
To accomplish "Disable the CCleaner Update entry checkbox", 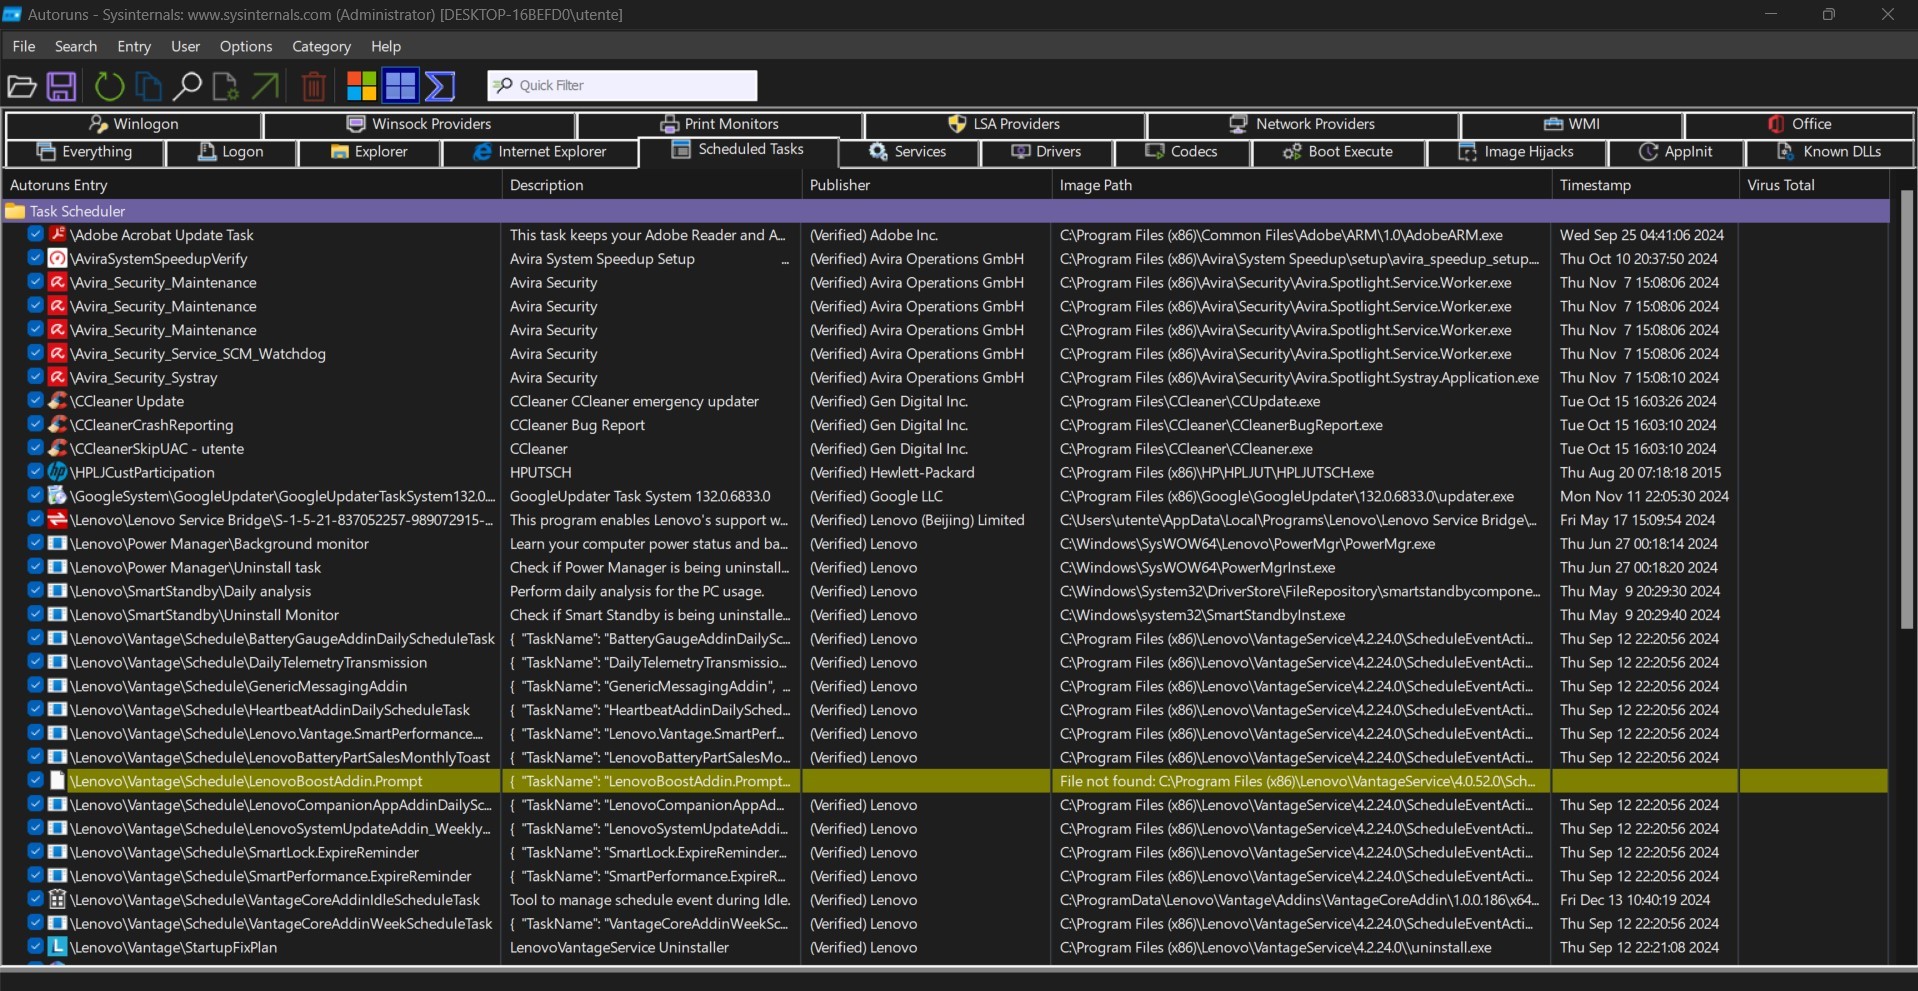I will (35, 401).
